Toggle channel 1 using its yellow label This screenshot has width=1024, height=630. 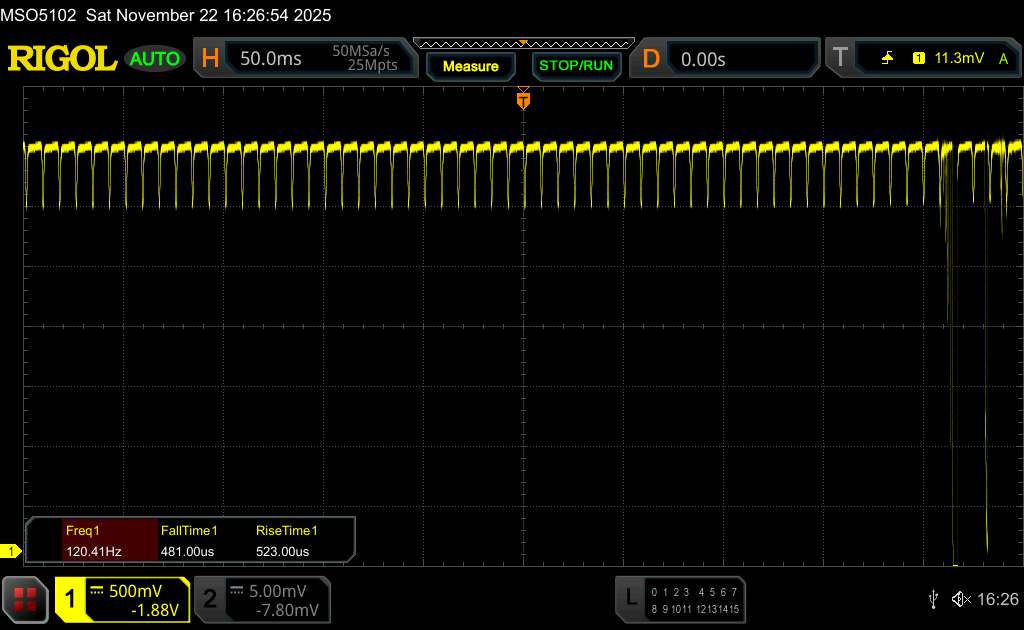tap(70, 599)
